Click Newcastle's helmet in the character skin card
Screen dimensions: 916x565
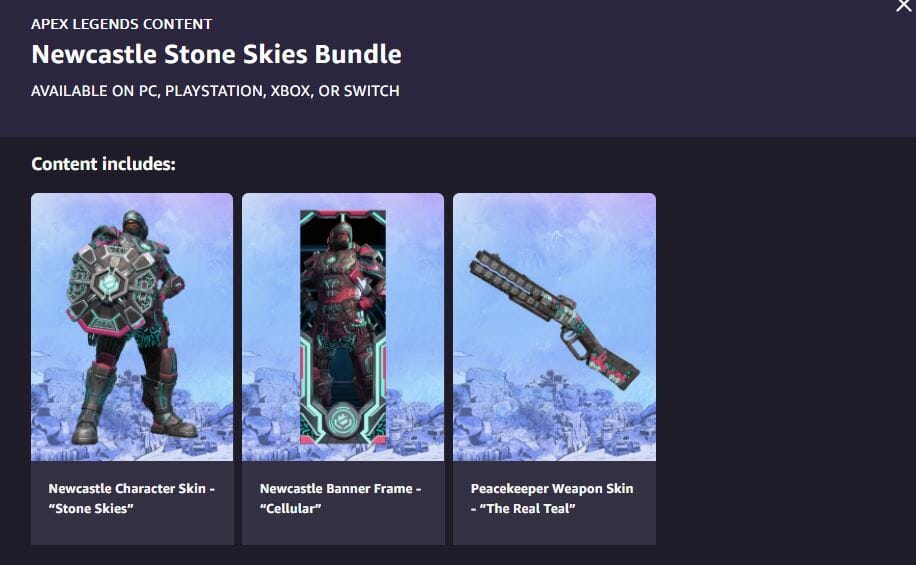point(135,224)
